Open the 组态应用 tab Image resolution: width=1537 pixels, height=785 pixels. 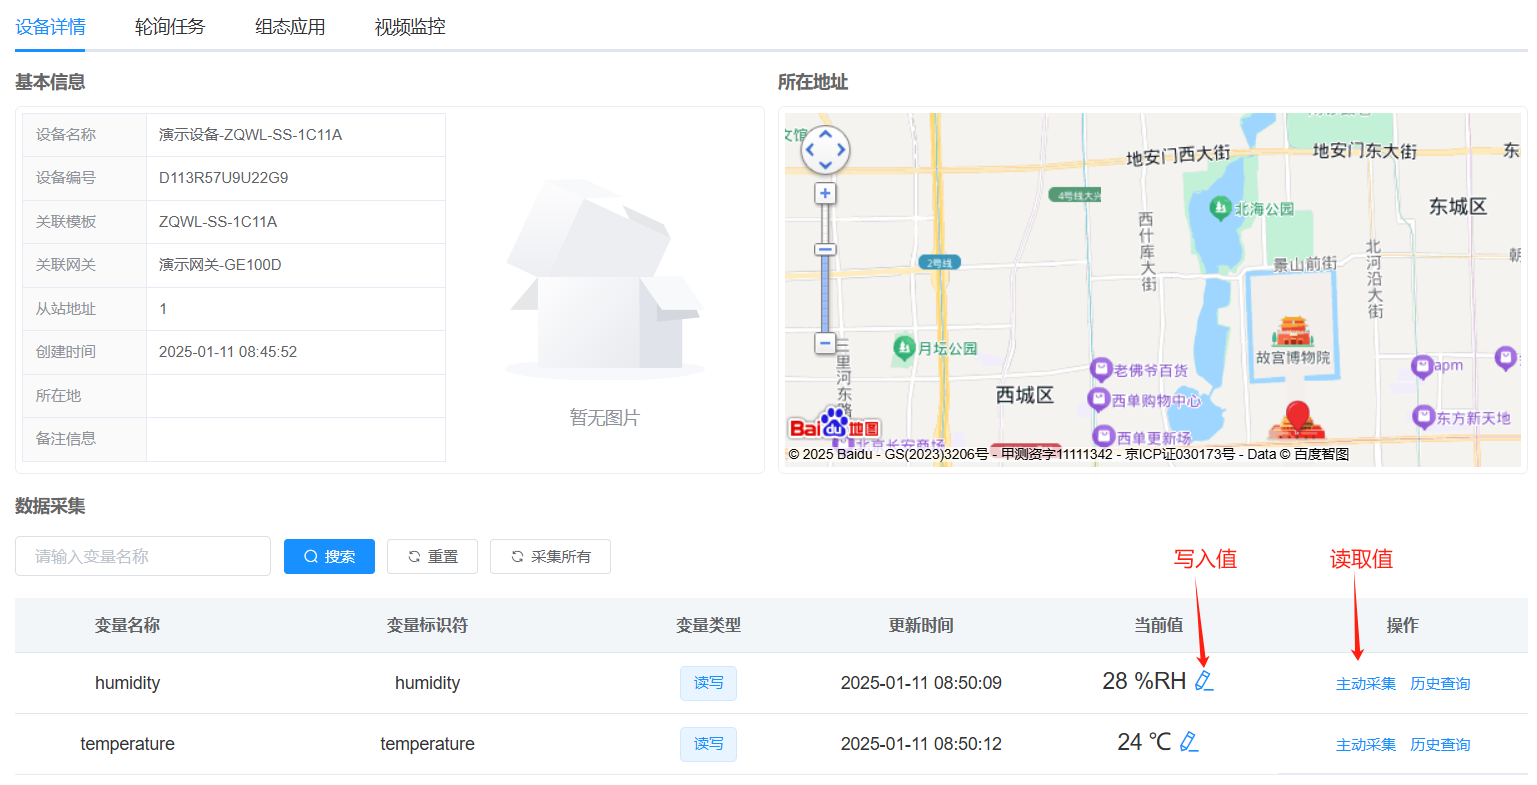290,27
